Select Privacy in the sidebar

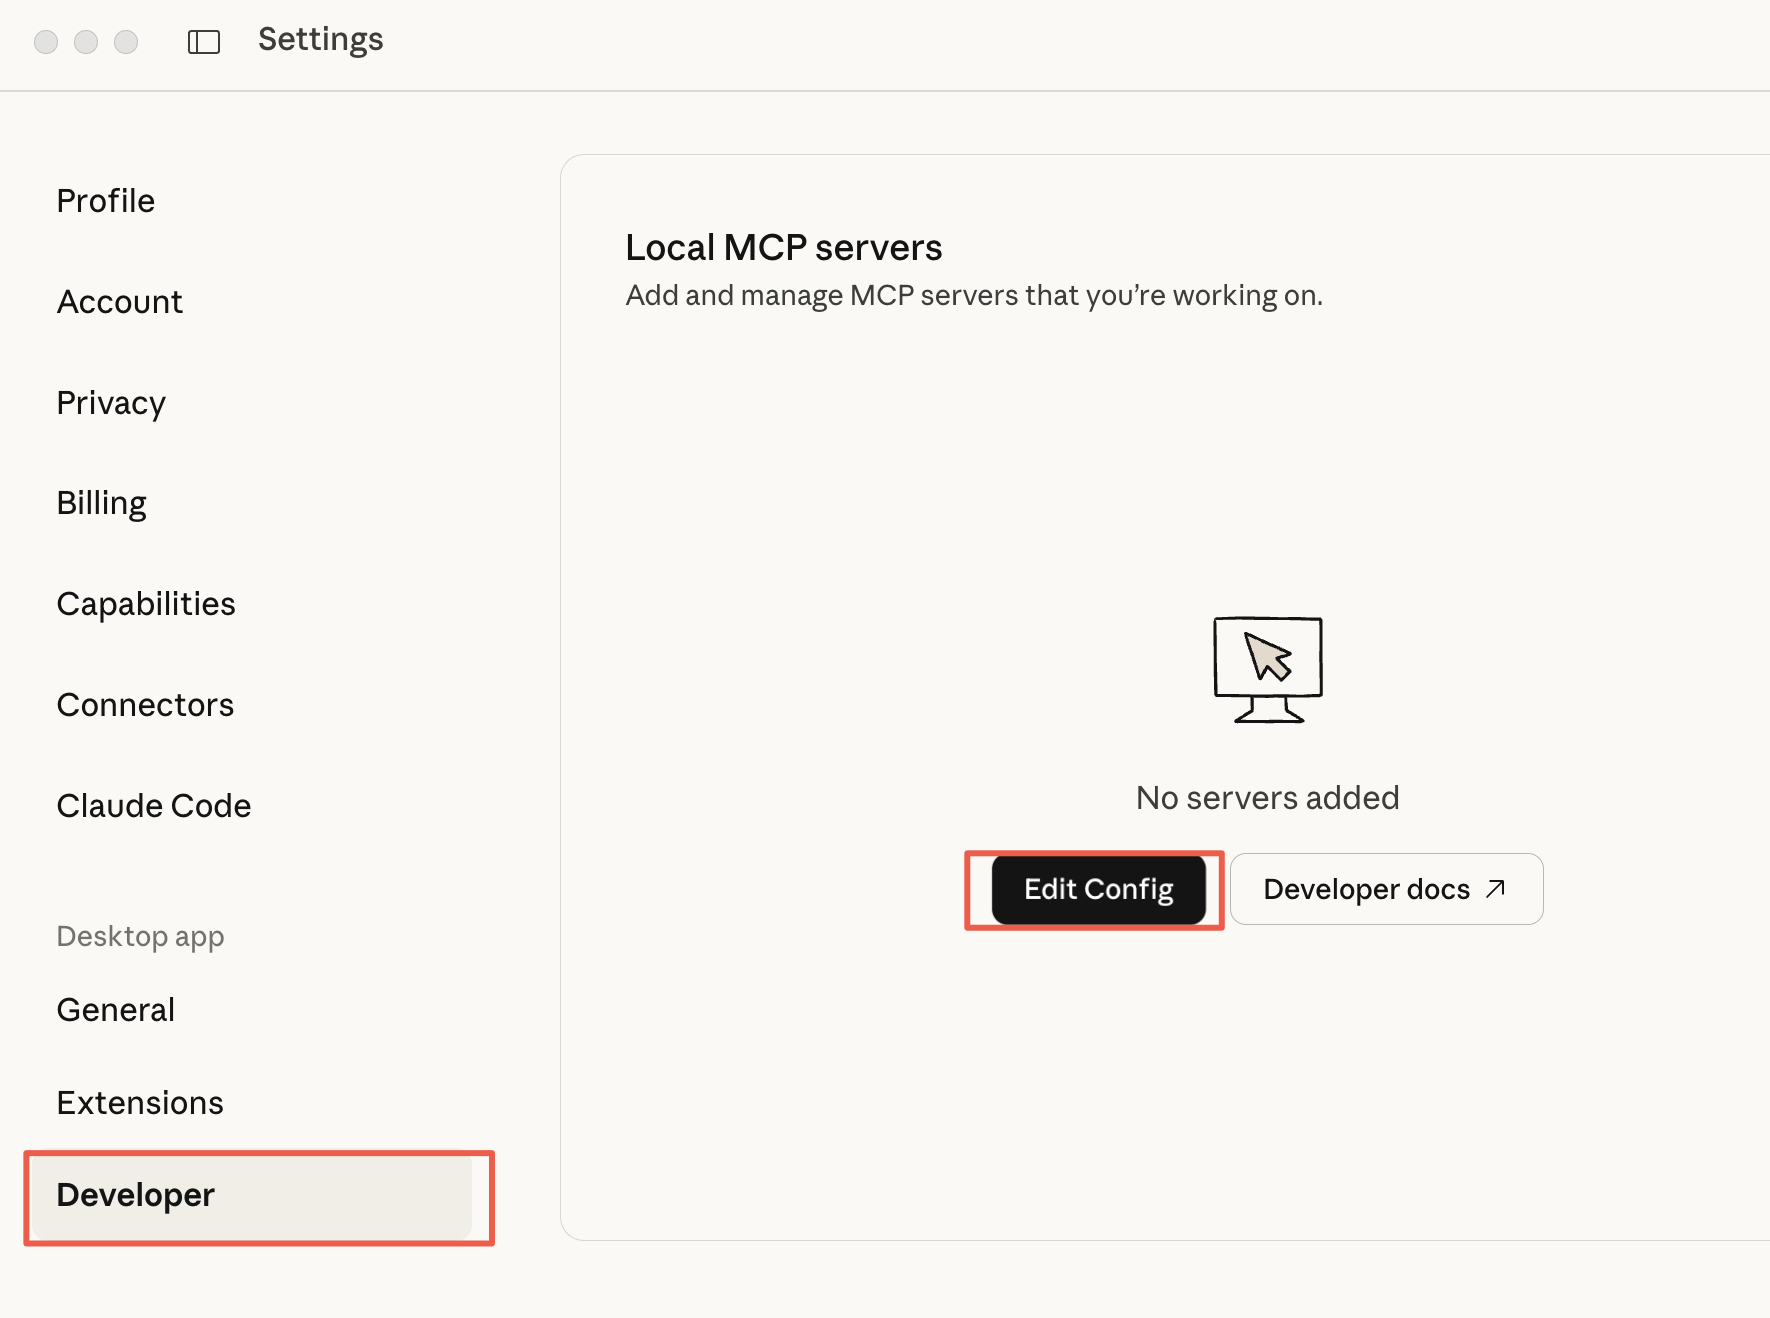pos(111,403)
